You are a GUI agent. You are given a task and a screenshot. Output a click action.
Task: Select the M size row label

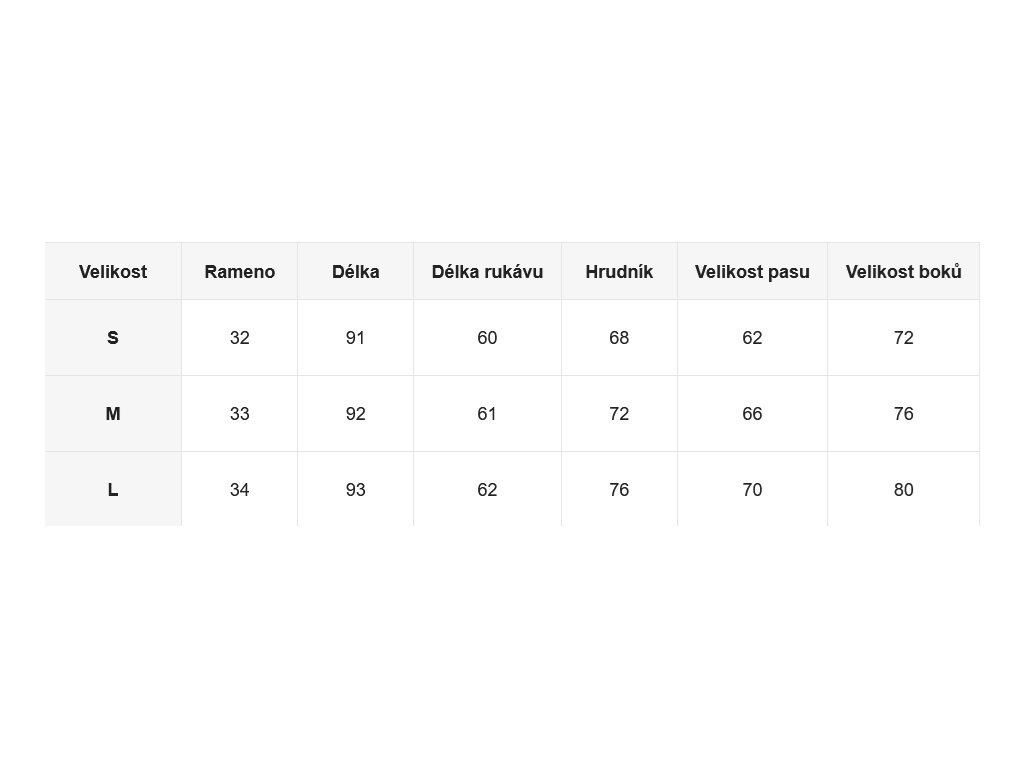(x=113, y=413)
